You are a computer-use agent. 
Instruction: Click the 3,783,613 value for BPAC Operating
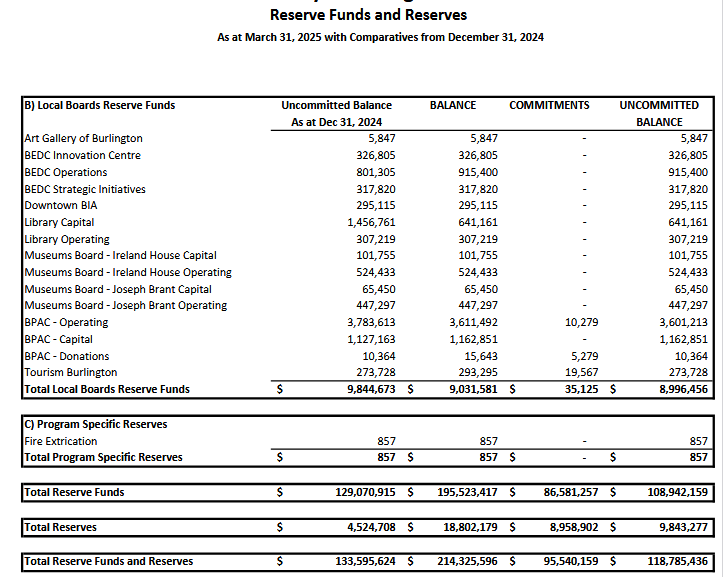[x=371, y=322]
